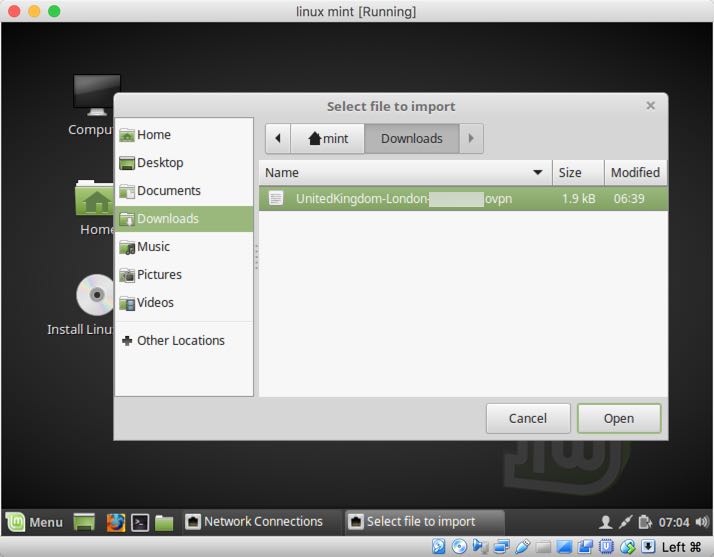This screenshot has width=714, height=557.
Task: Close the Select file to import dialog
Action: click(651, 106)
